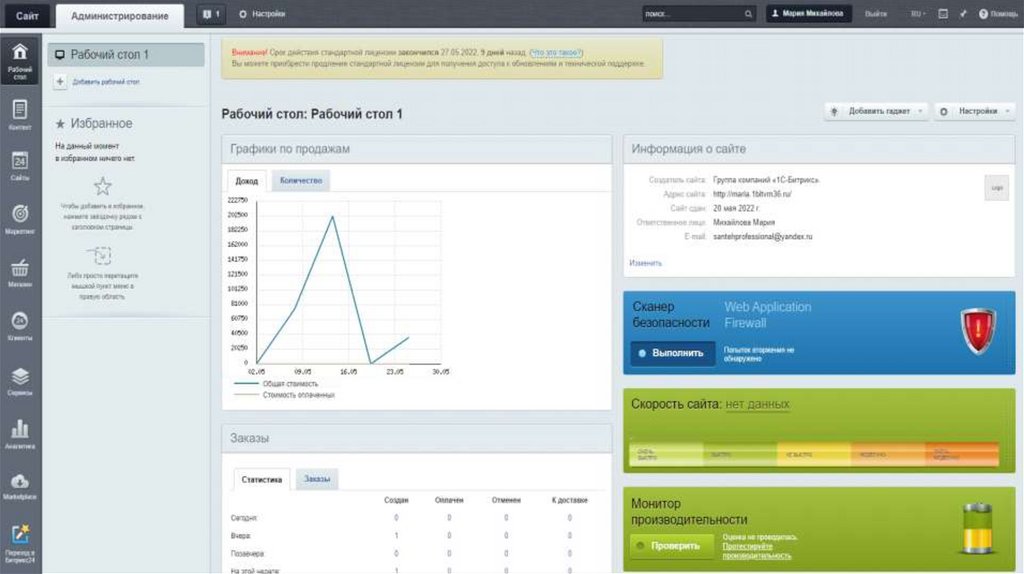Click the Что это такое? license link
This screenshot has width=1024, height=574.
[x=556, y=52]
